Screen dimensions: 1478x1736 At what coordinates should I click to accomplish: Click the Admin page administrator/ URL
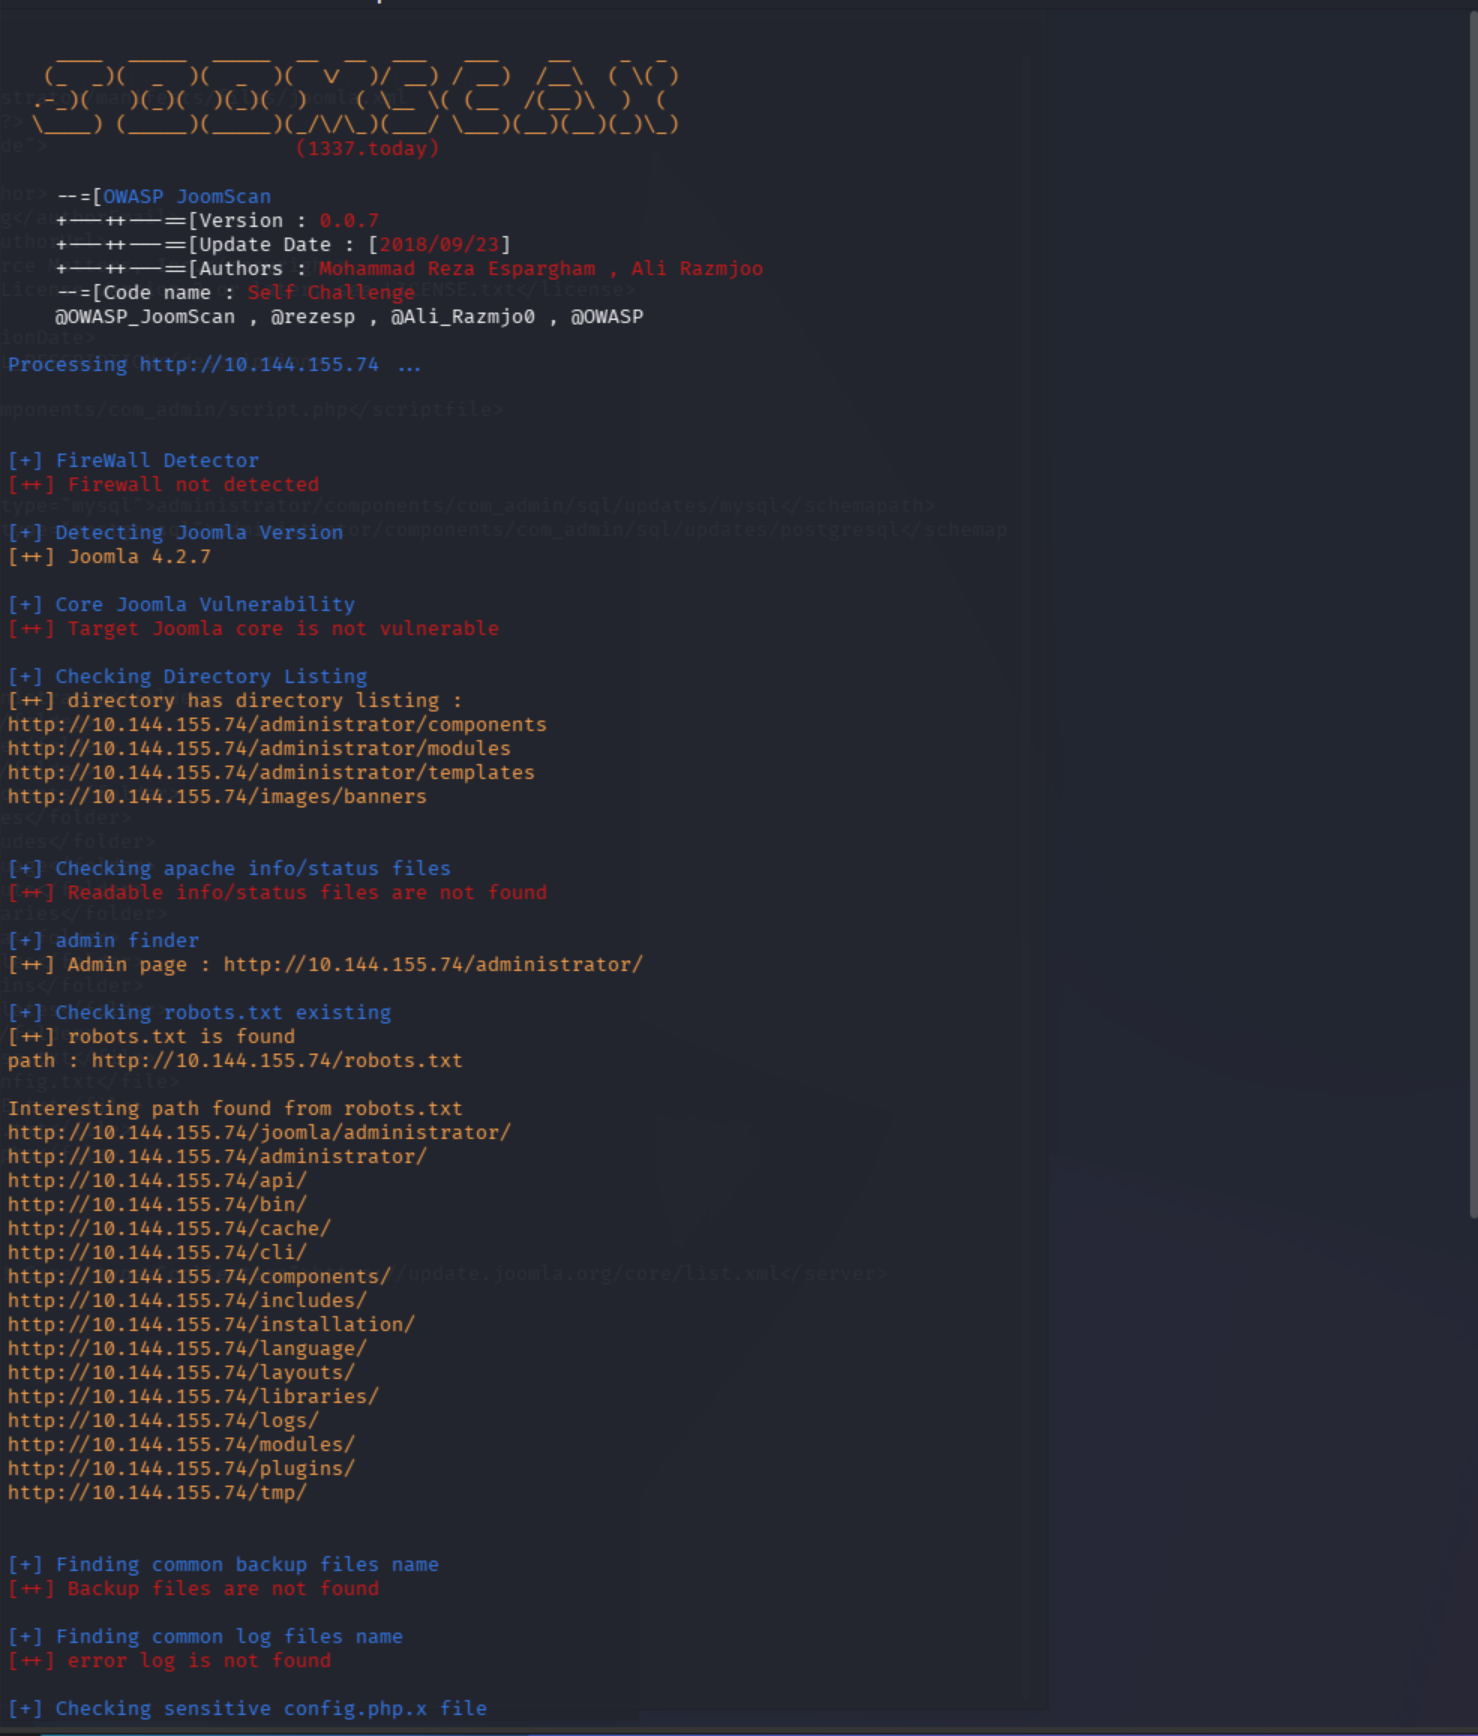433,964
